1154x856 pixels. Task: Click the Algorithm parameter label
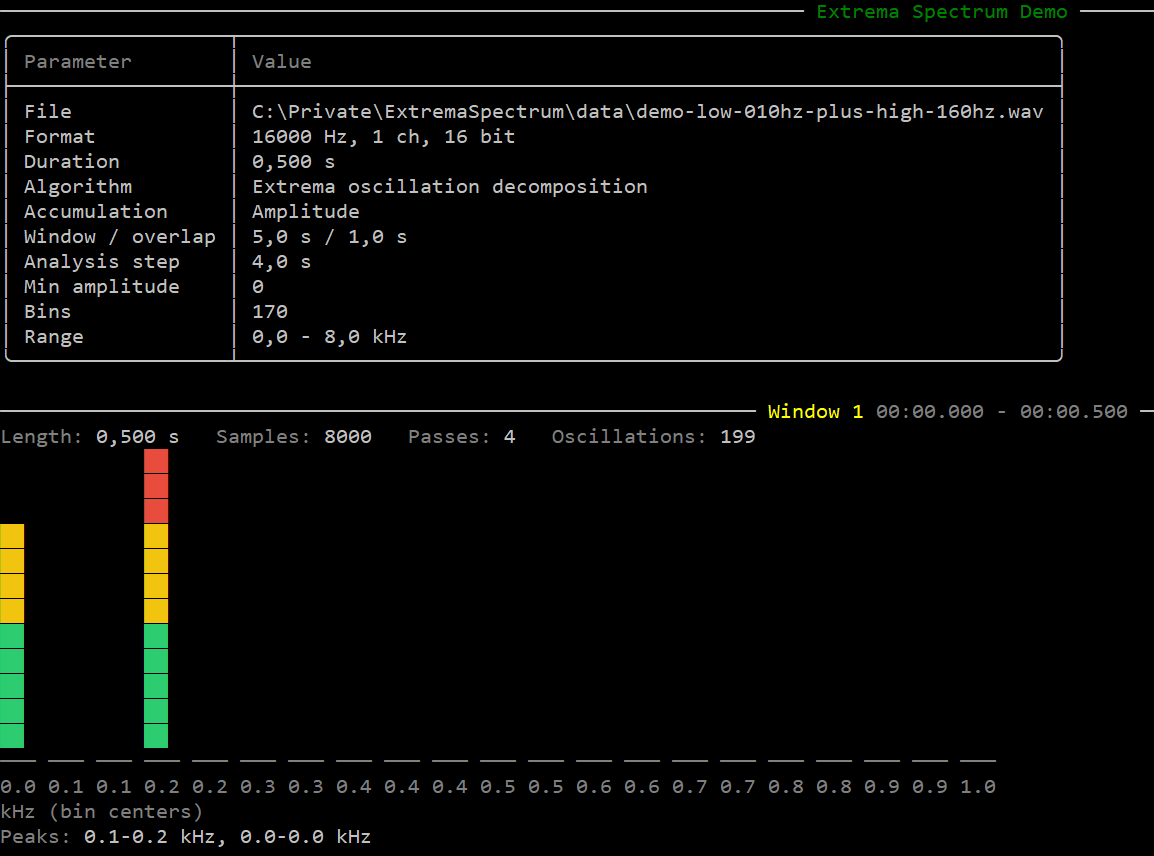pos(78,187)
